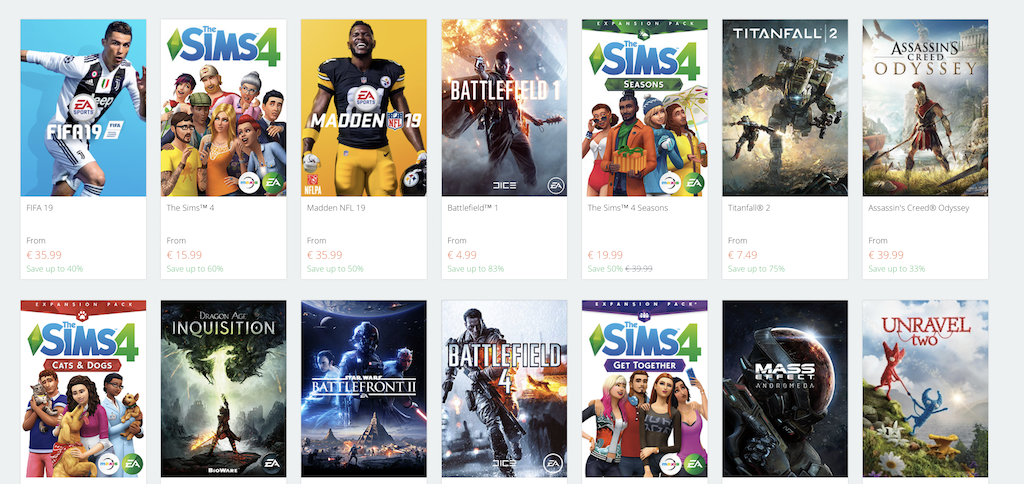The width and height of the screenshot is (1024, 484).
Task: Select the Battlefield 4 cover image
Action: (504, 389)
